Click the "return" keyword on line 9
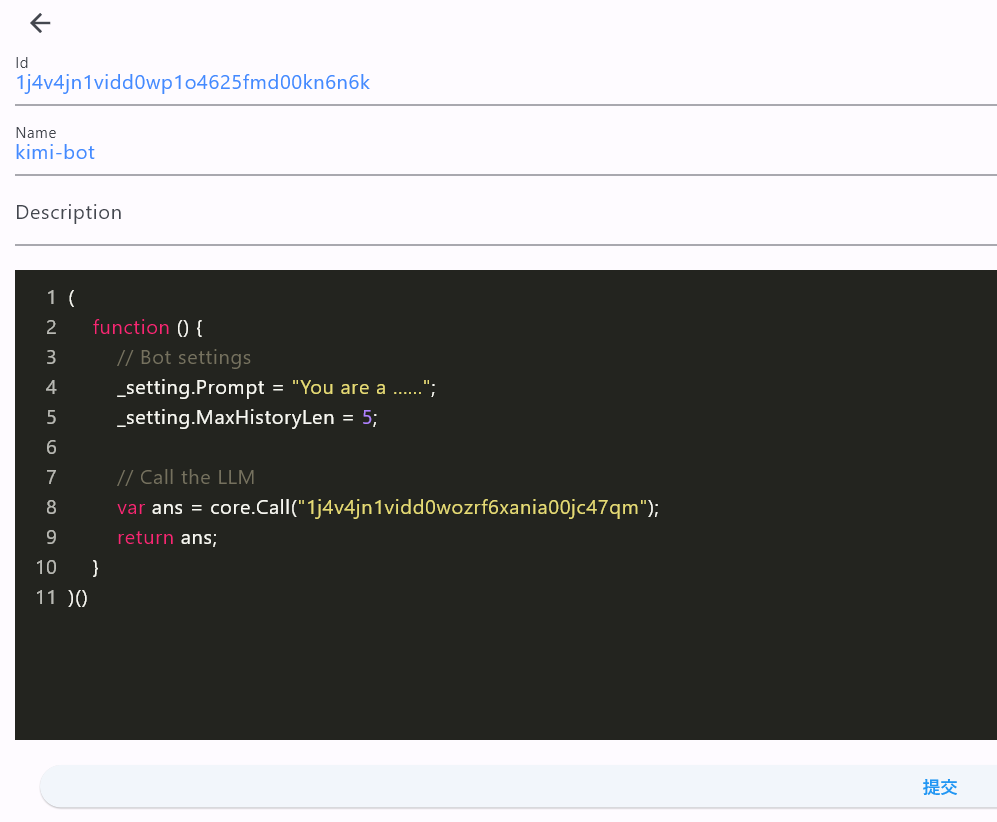The height and width of the screenshot is (822, 997). coord(145,538)
